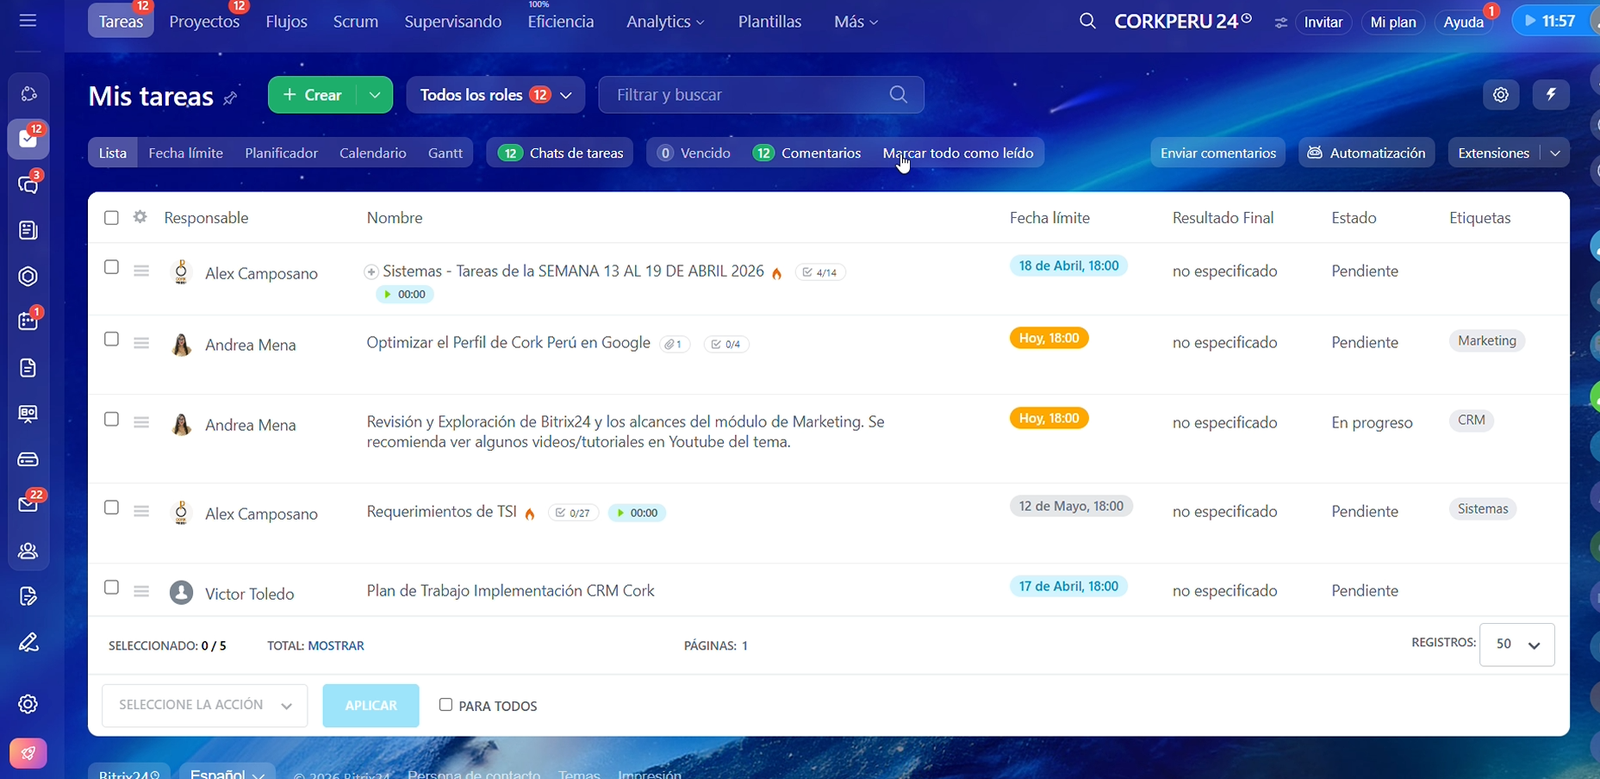
Task: Start the 00:00 timer on Requerimientos de TSI
Action: (637, 513)
